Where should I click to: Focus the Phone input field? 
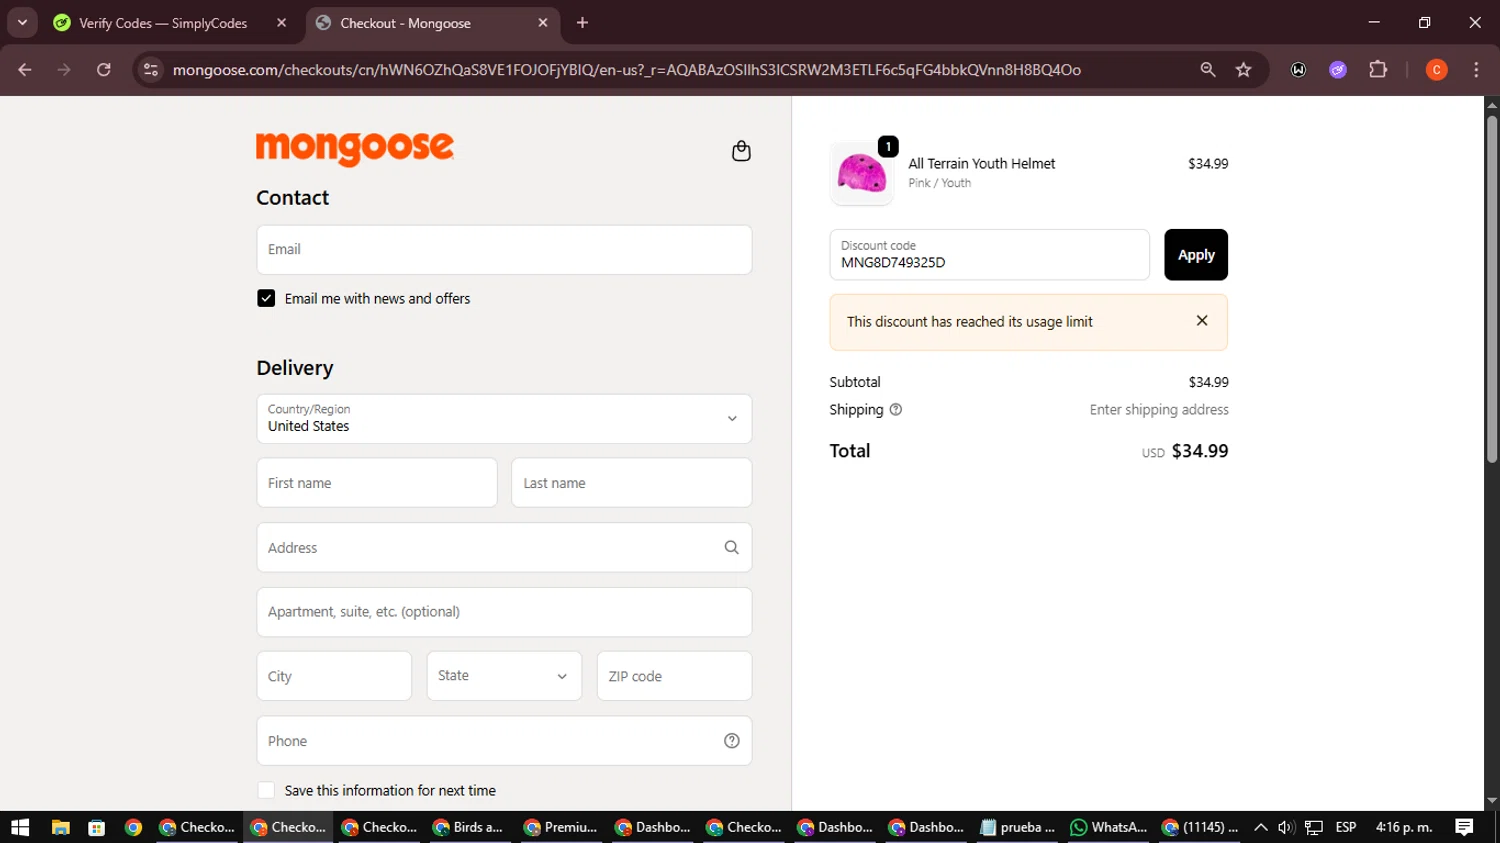coord(504,741)
